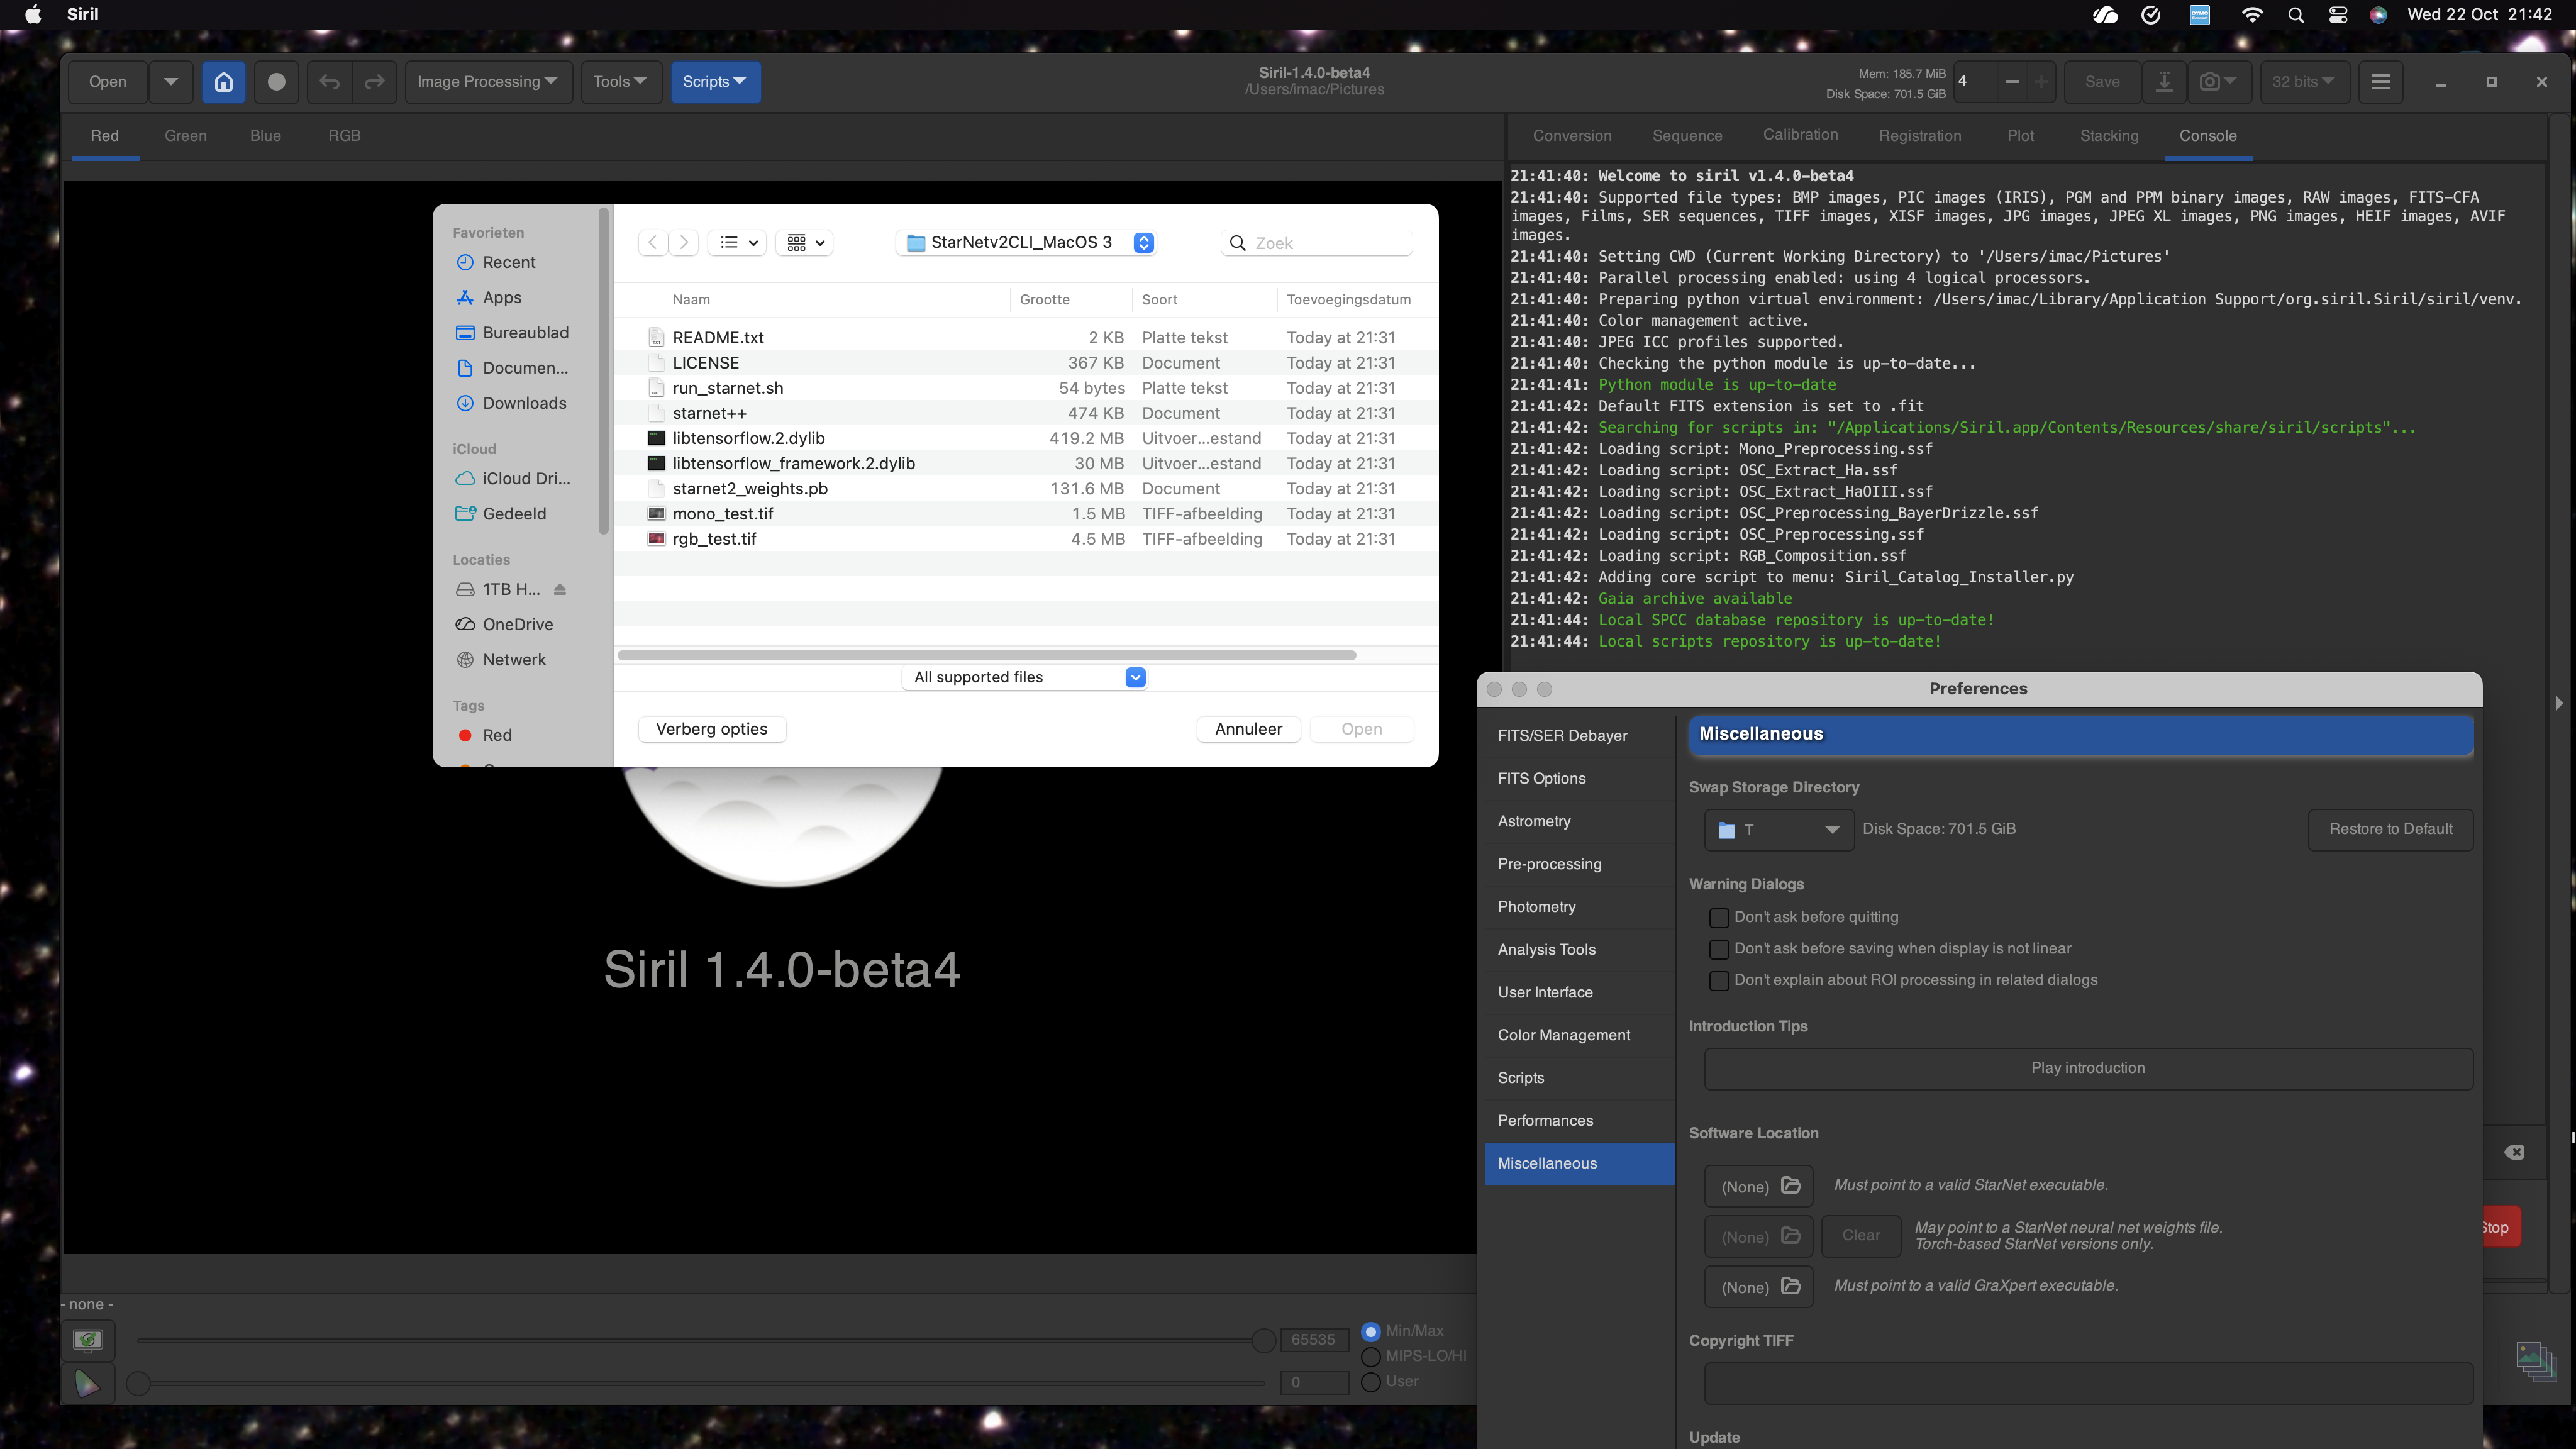This screenshot has width=2576, height=1449.
Task: Click folder icon for GraXpert executable
Action: tap(1791, 1286)
